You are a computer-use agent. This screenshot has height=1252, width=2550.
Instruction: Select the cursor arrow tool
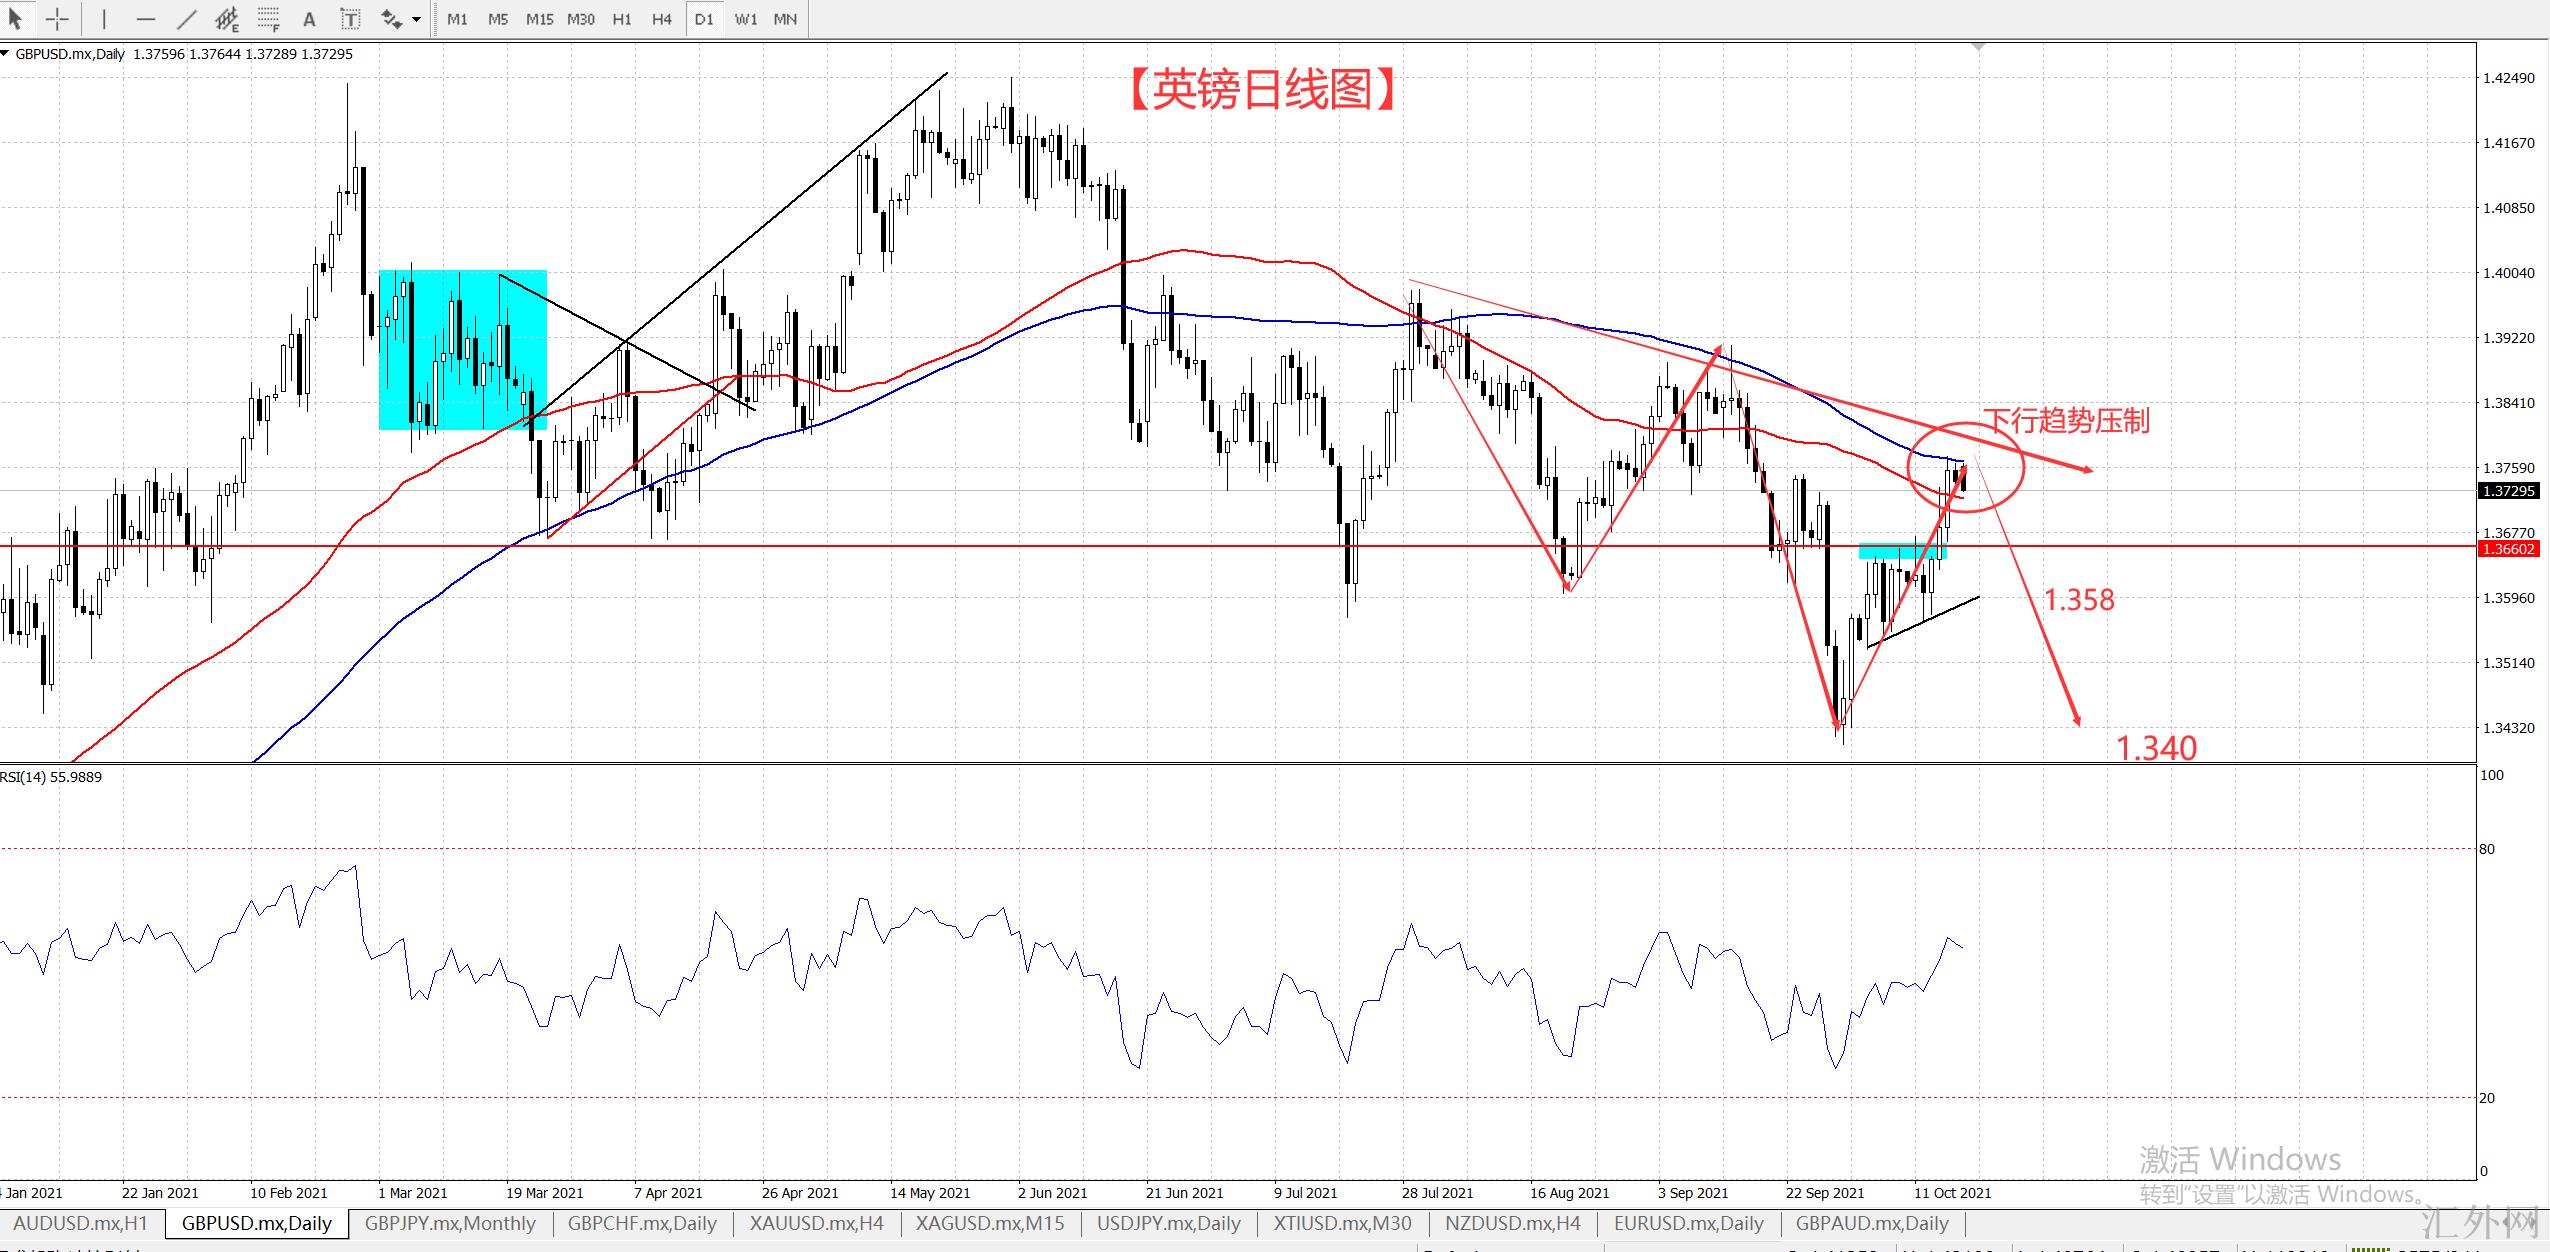16,19
